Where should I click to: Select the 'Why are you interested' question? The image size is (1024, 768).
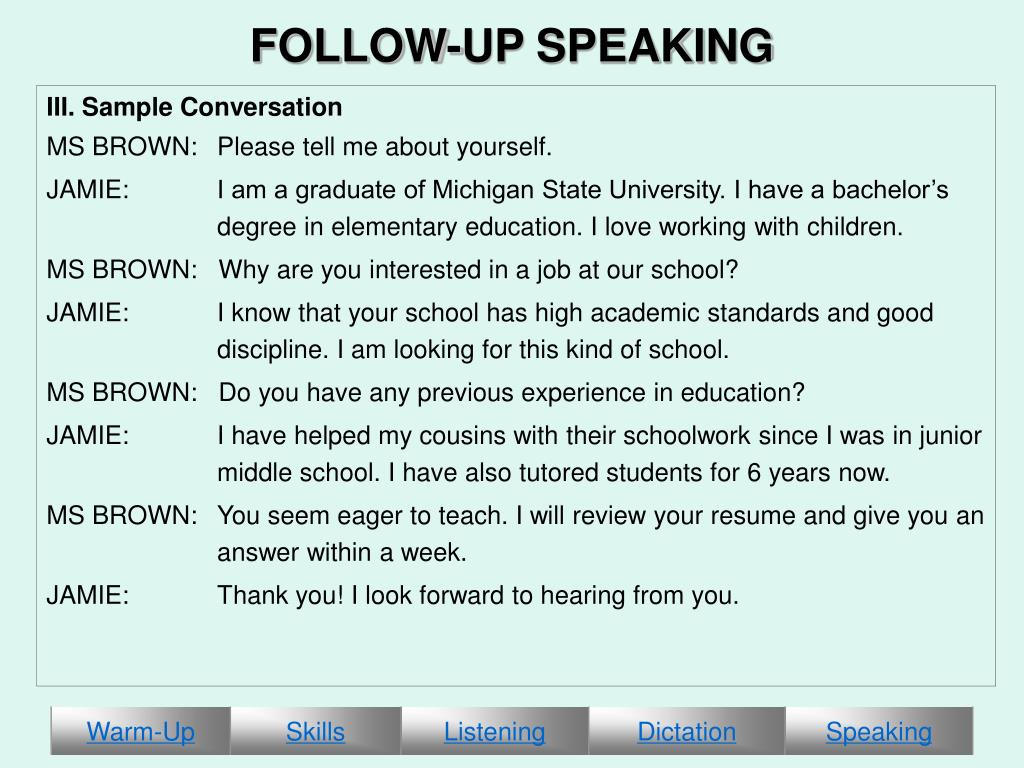478,270
